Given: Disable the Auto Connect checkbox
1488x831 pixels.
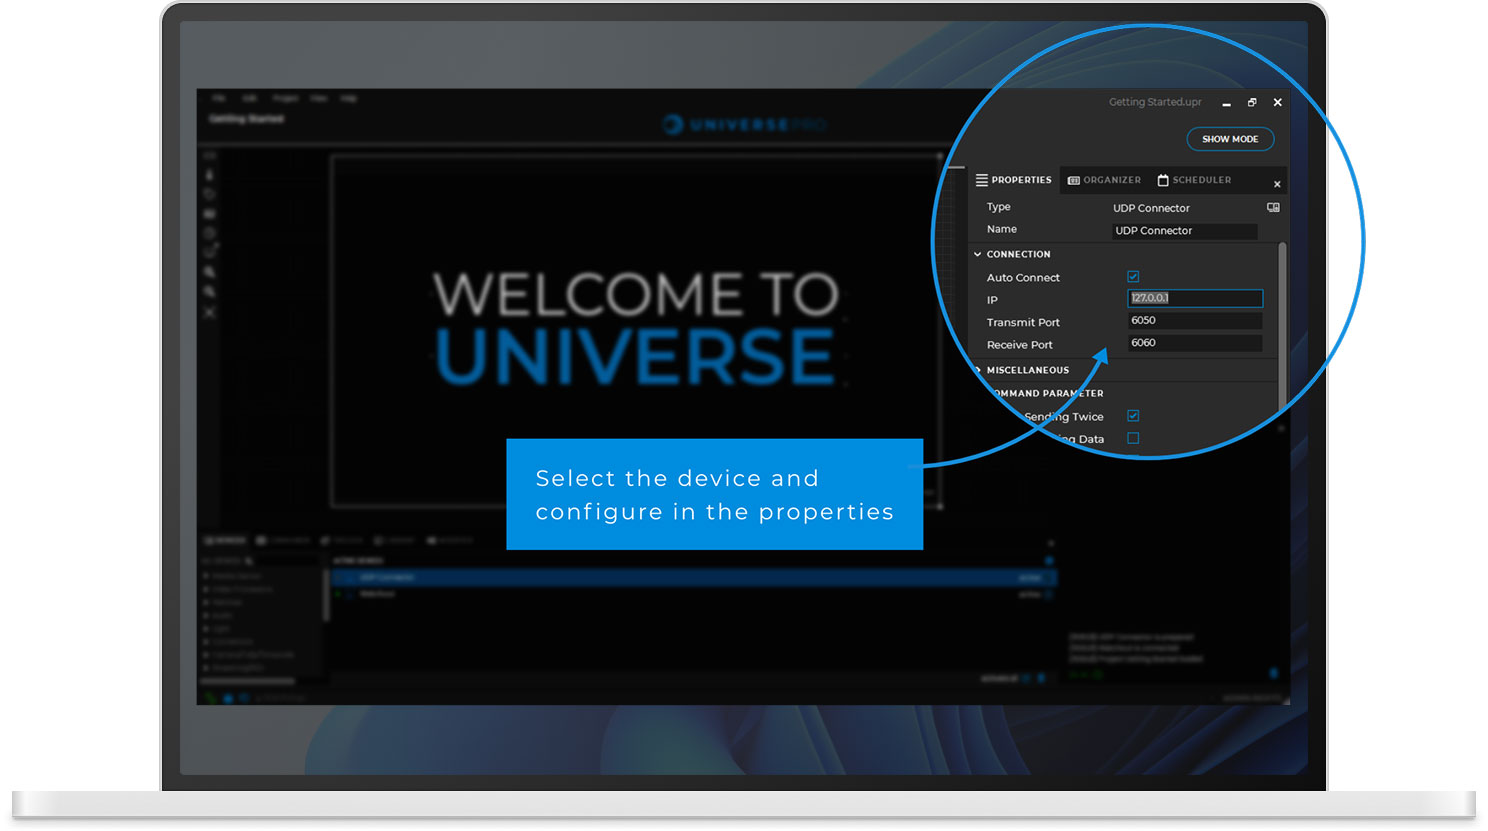Looking at the screenshot, I should pyautogui.click(x=1133, y=276).
